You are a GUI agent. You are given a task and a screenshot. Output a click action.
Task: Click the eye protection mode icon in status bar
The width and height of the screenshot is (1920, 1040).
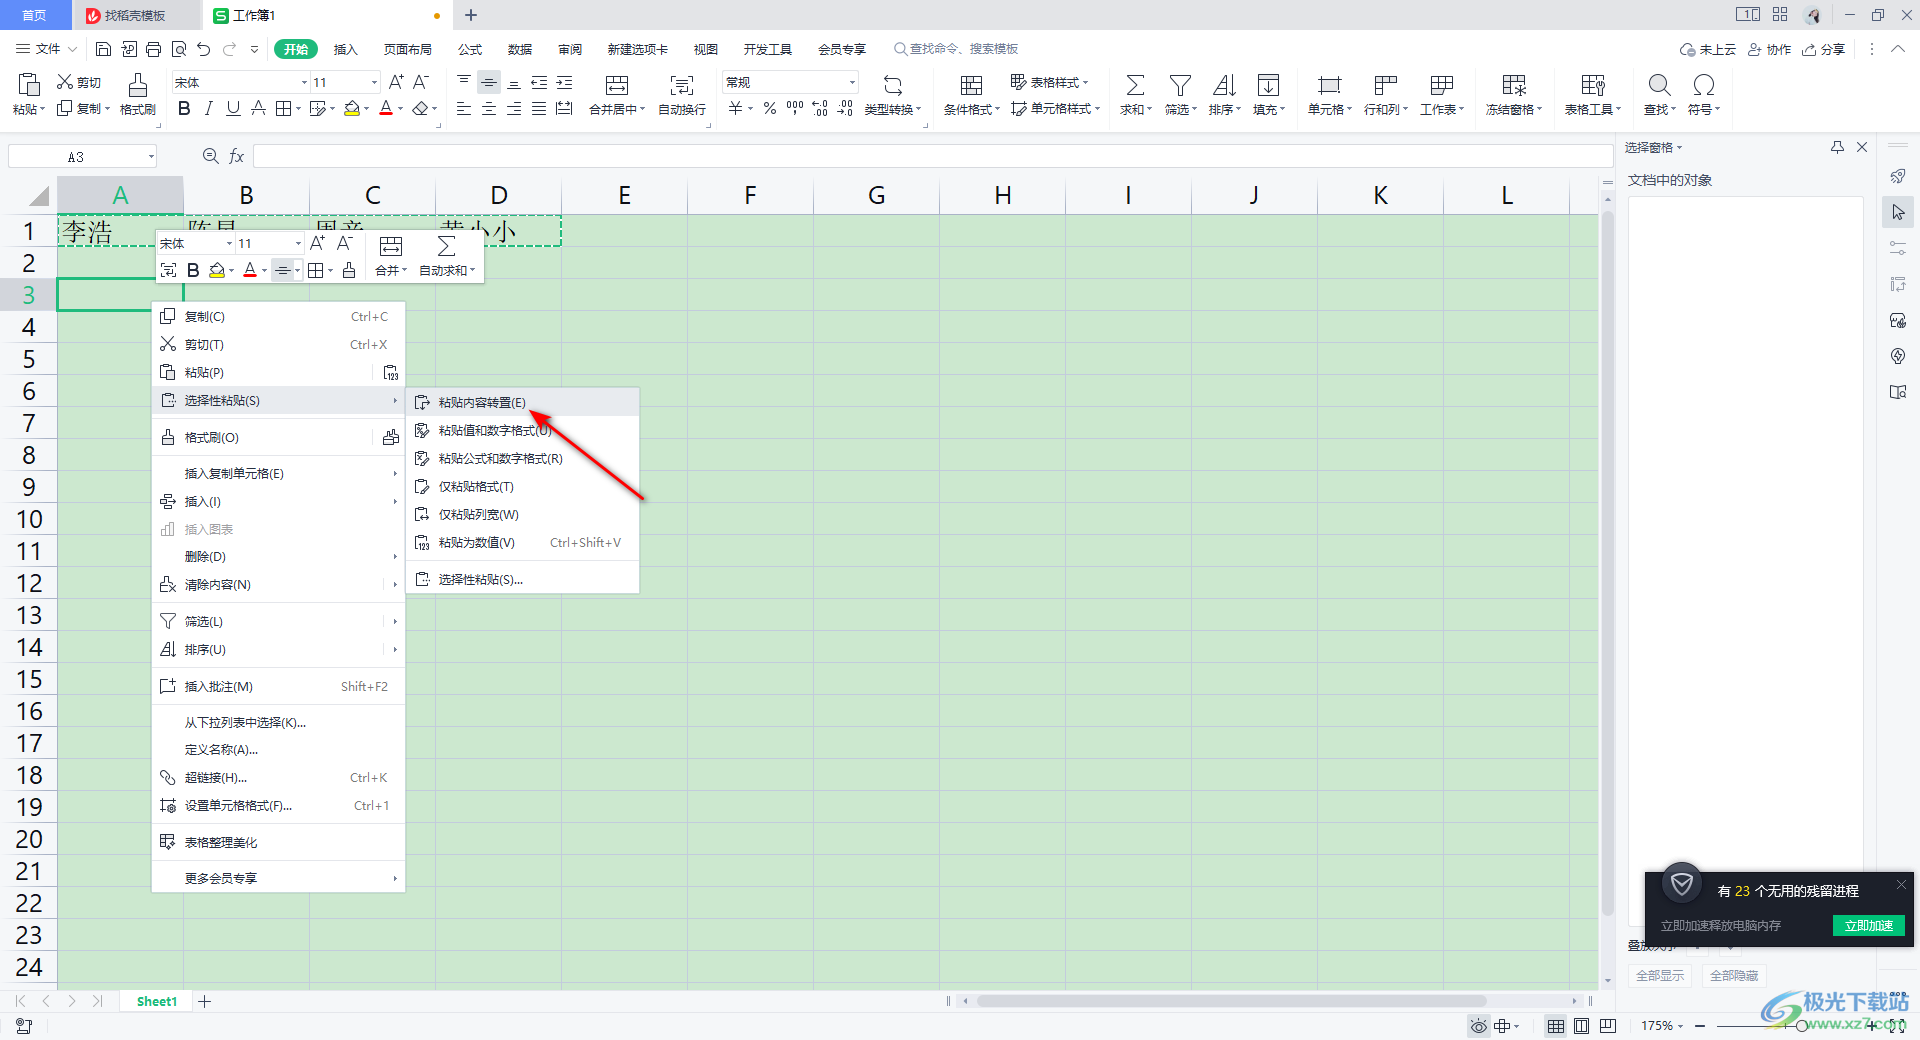pos(1479,1025)
